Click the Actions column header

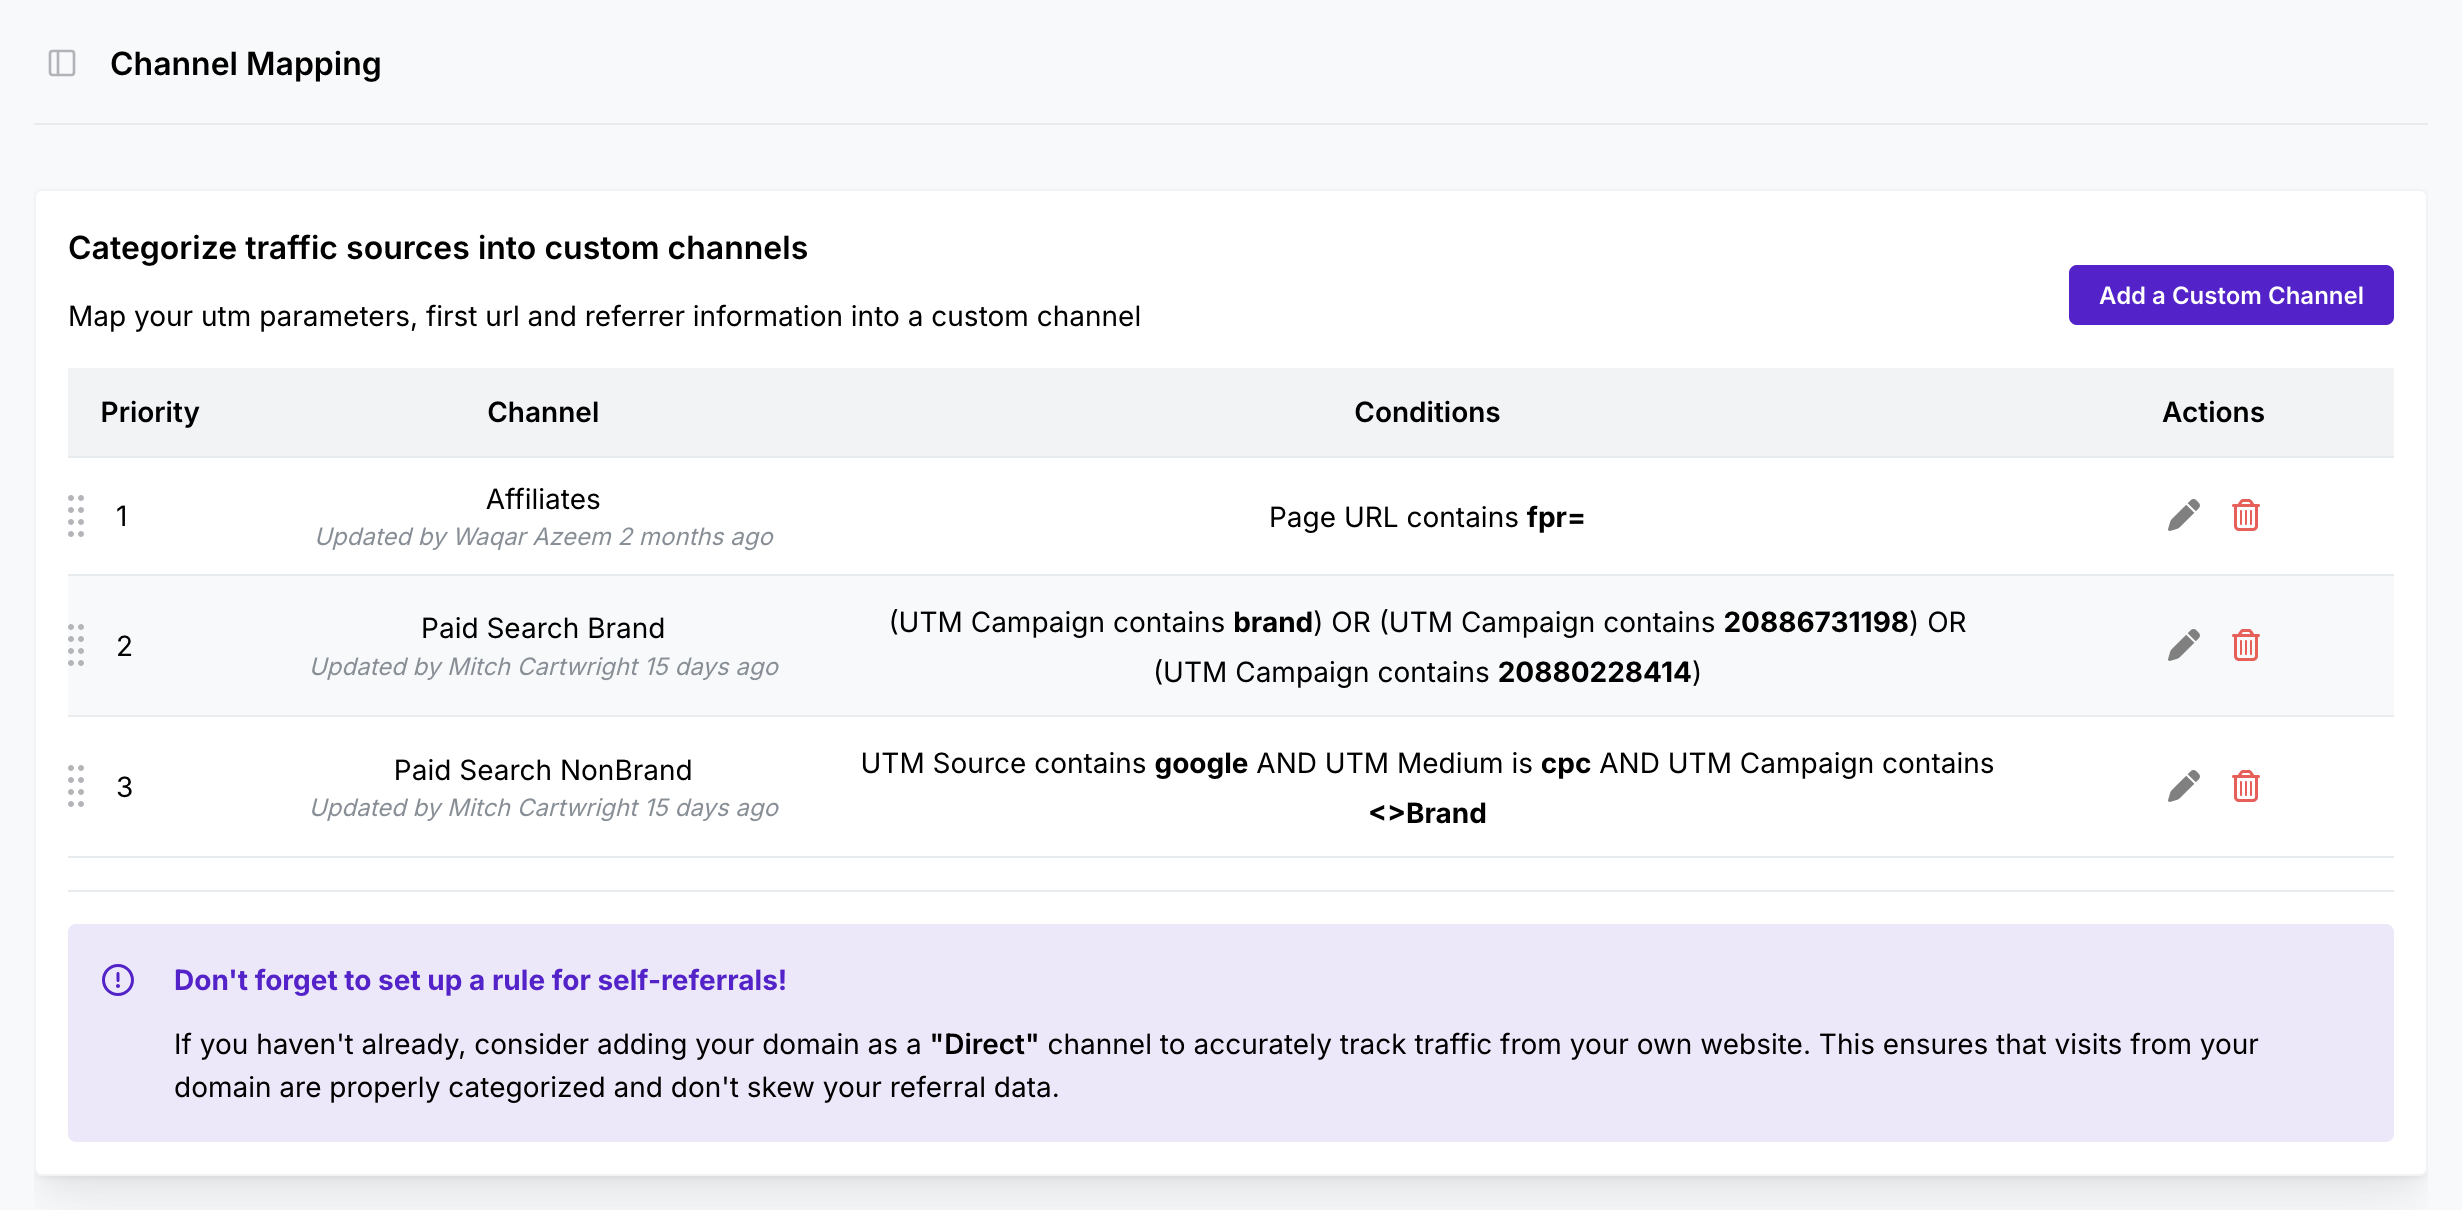(2213, 412)
